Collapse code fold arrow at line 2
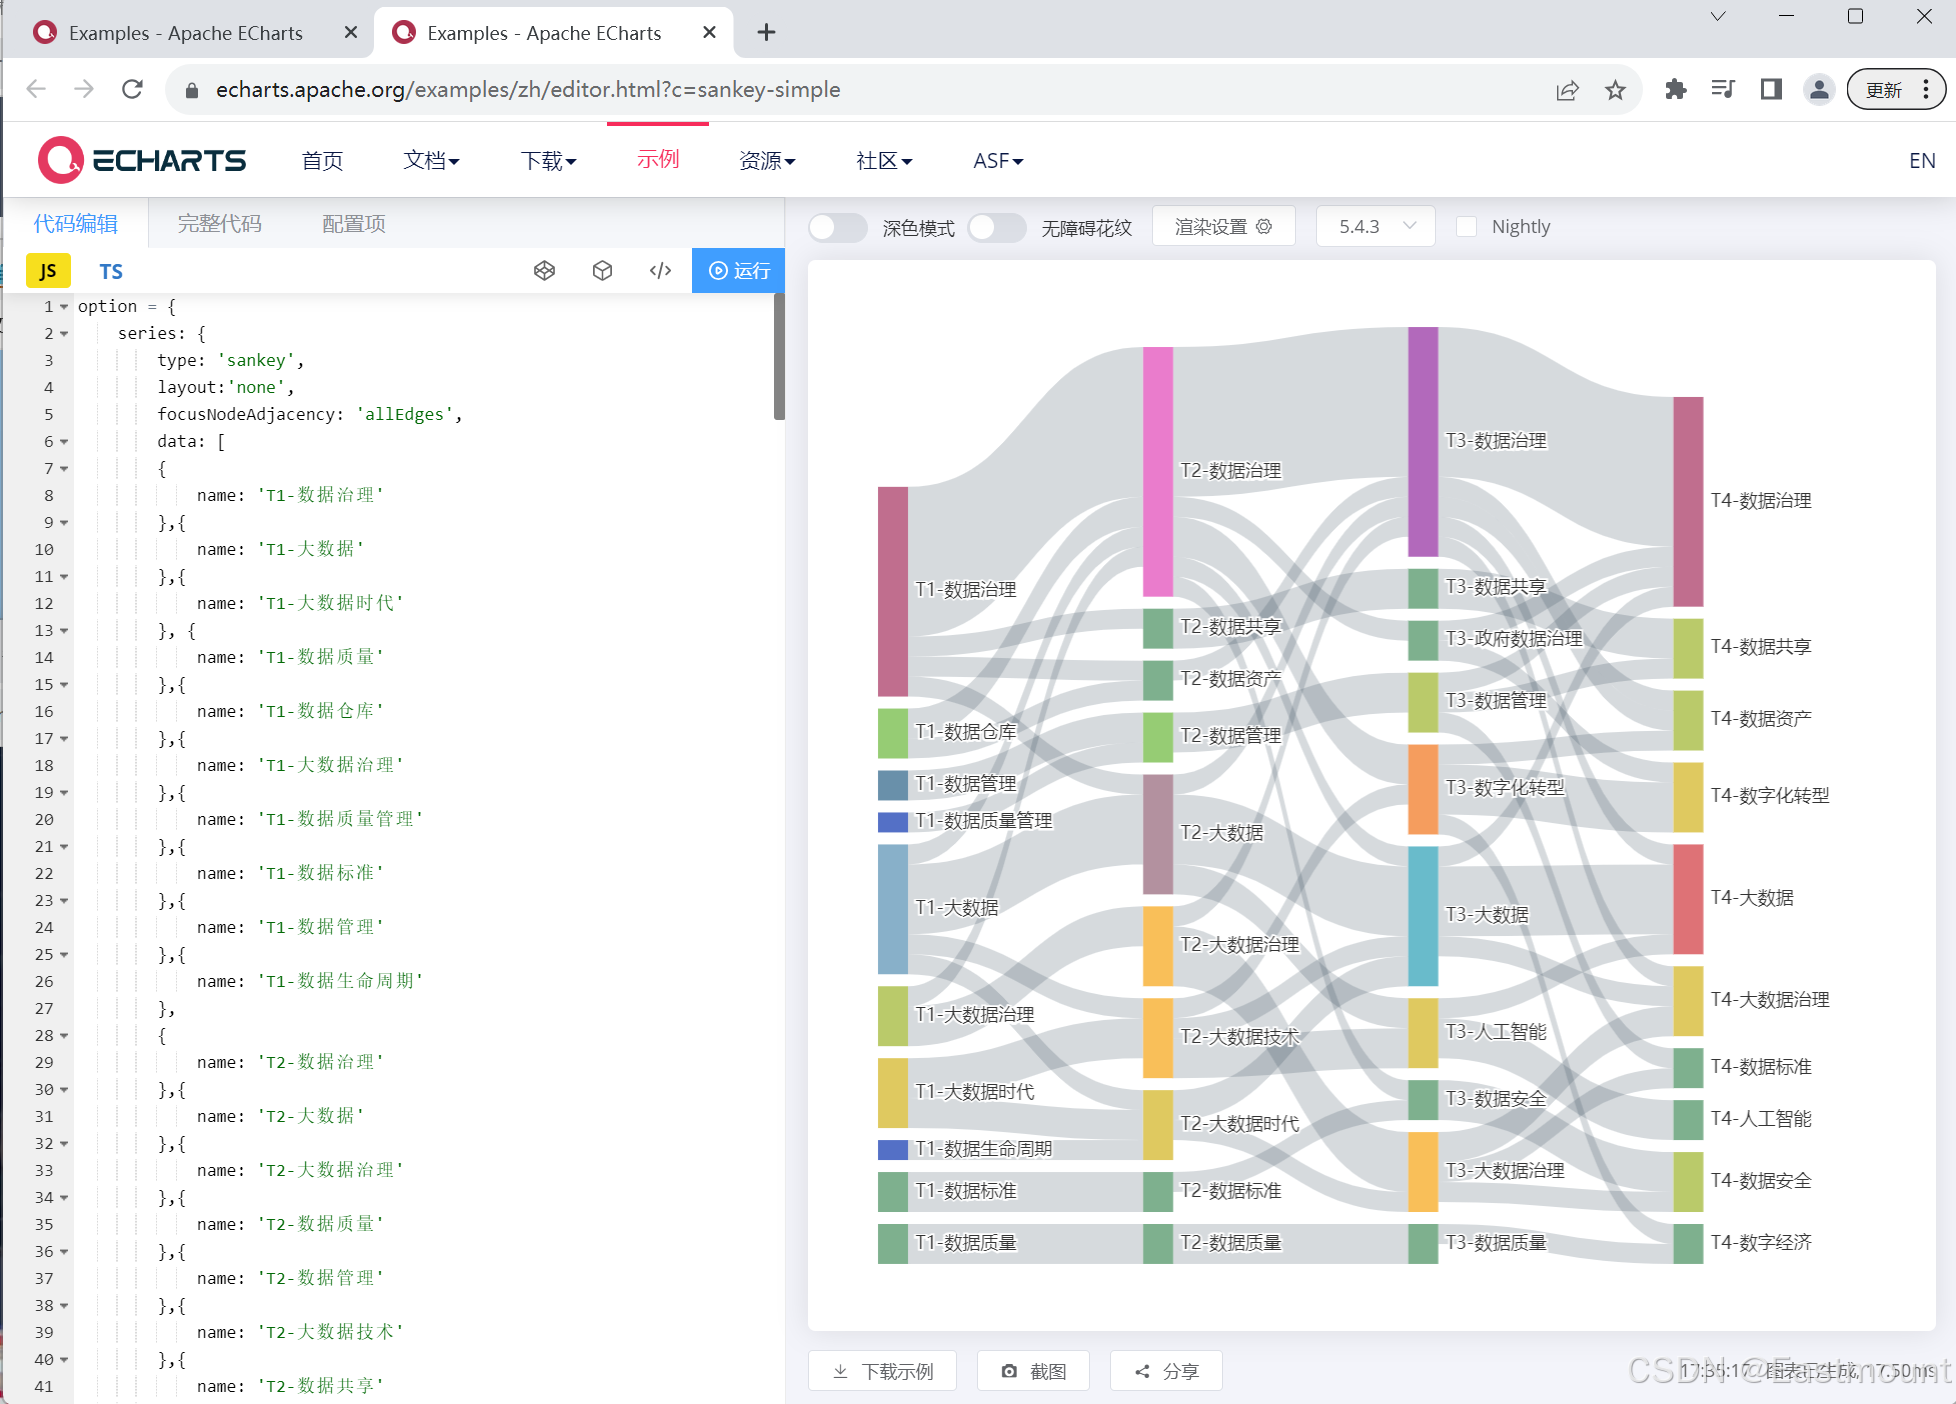 64,333
